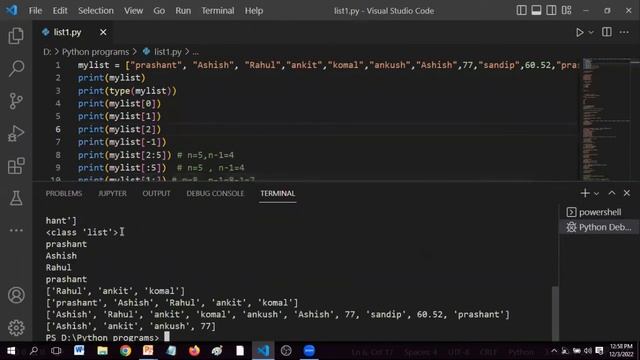Select the powershell terminal instance
This screenshot has height=360, width=640.
point(599,212)
